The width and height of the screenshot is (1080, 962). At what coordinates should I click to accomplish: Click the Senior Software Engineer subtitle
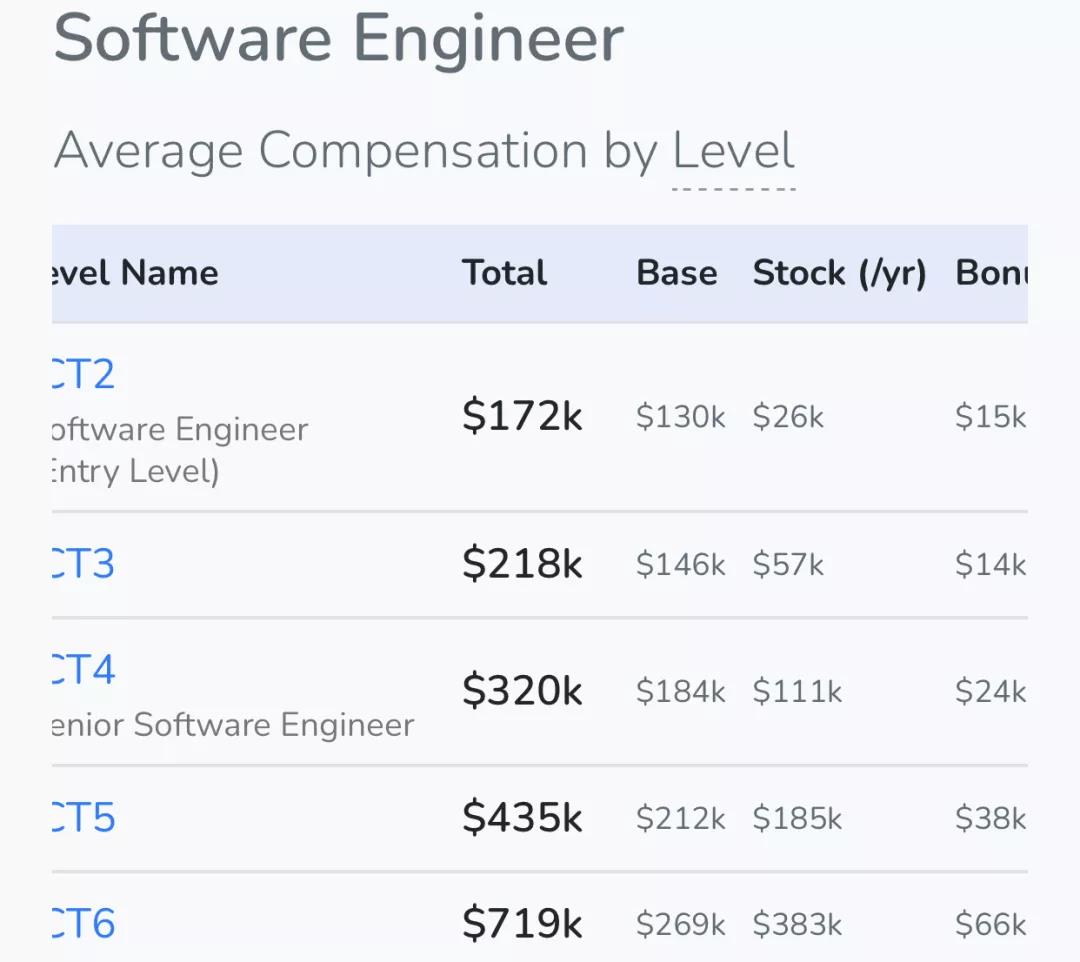coord(233,725)
